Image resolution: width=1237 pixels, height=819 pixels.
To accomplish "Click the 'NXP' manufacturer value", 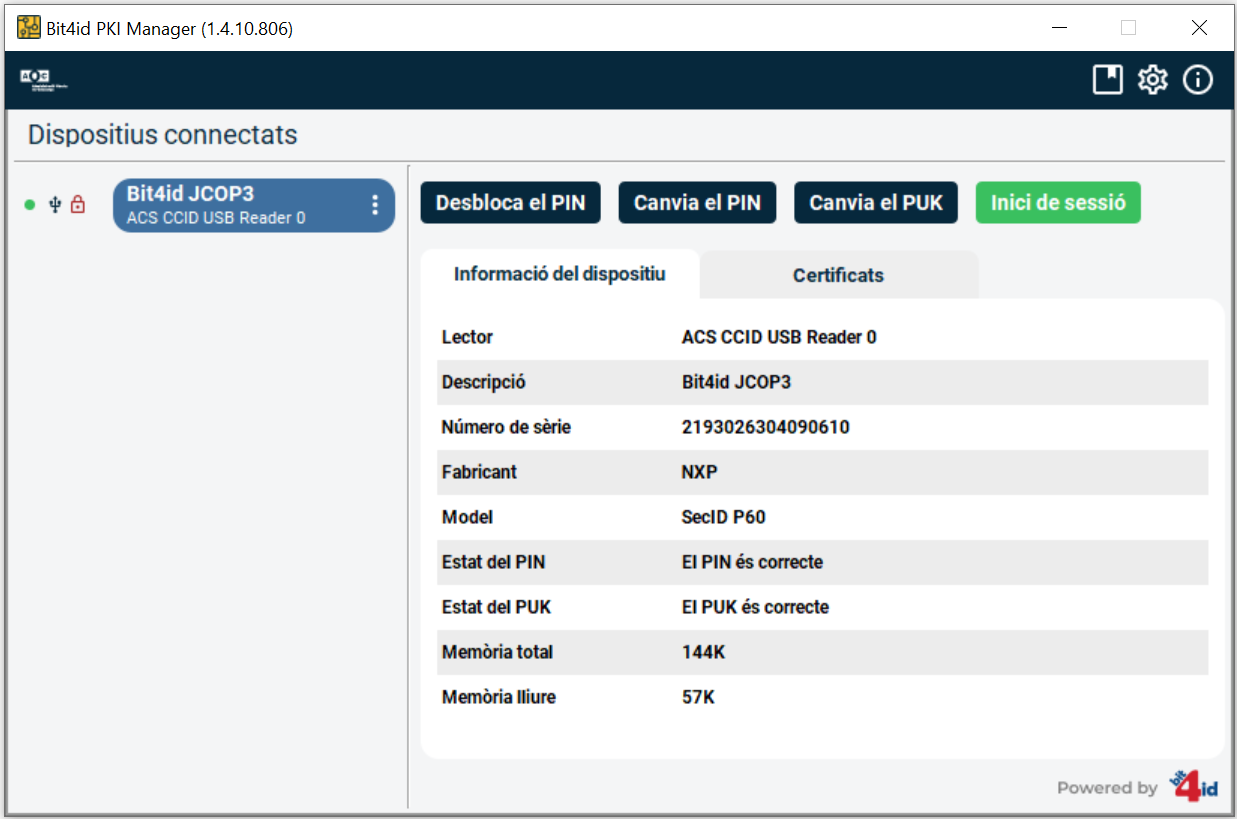I will point(700,472).
